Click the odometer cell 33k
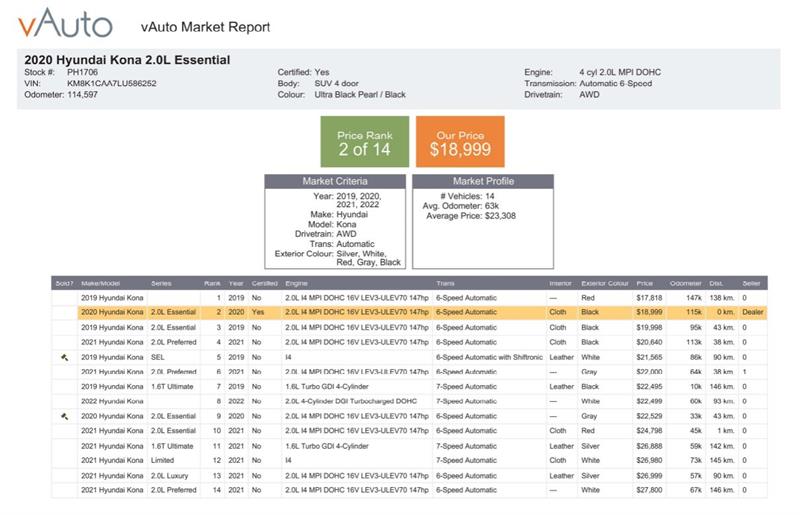The width and height of the screenshot is (800, 515). (695, 416)
